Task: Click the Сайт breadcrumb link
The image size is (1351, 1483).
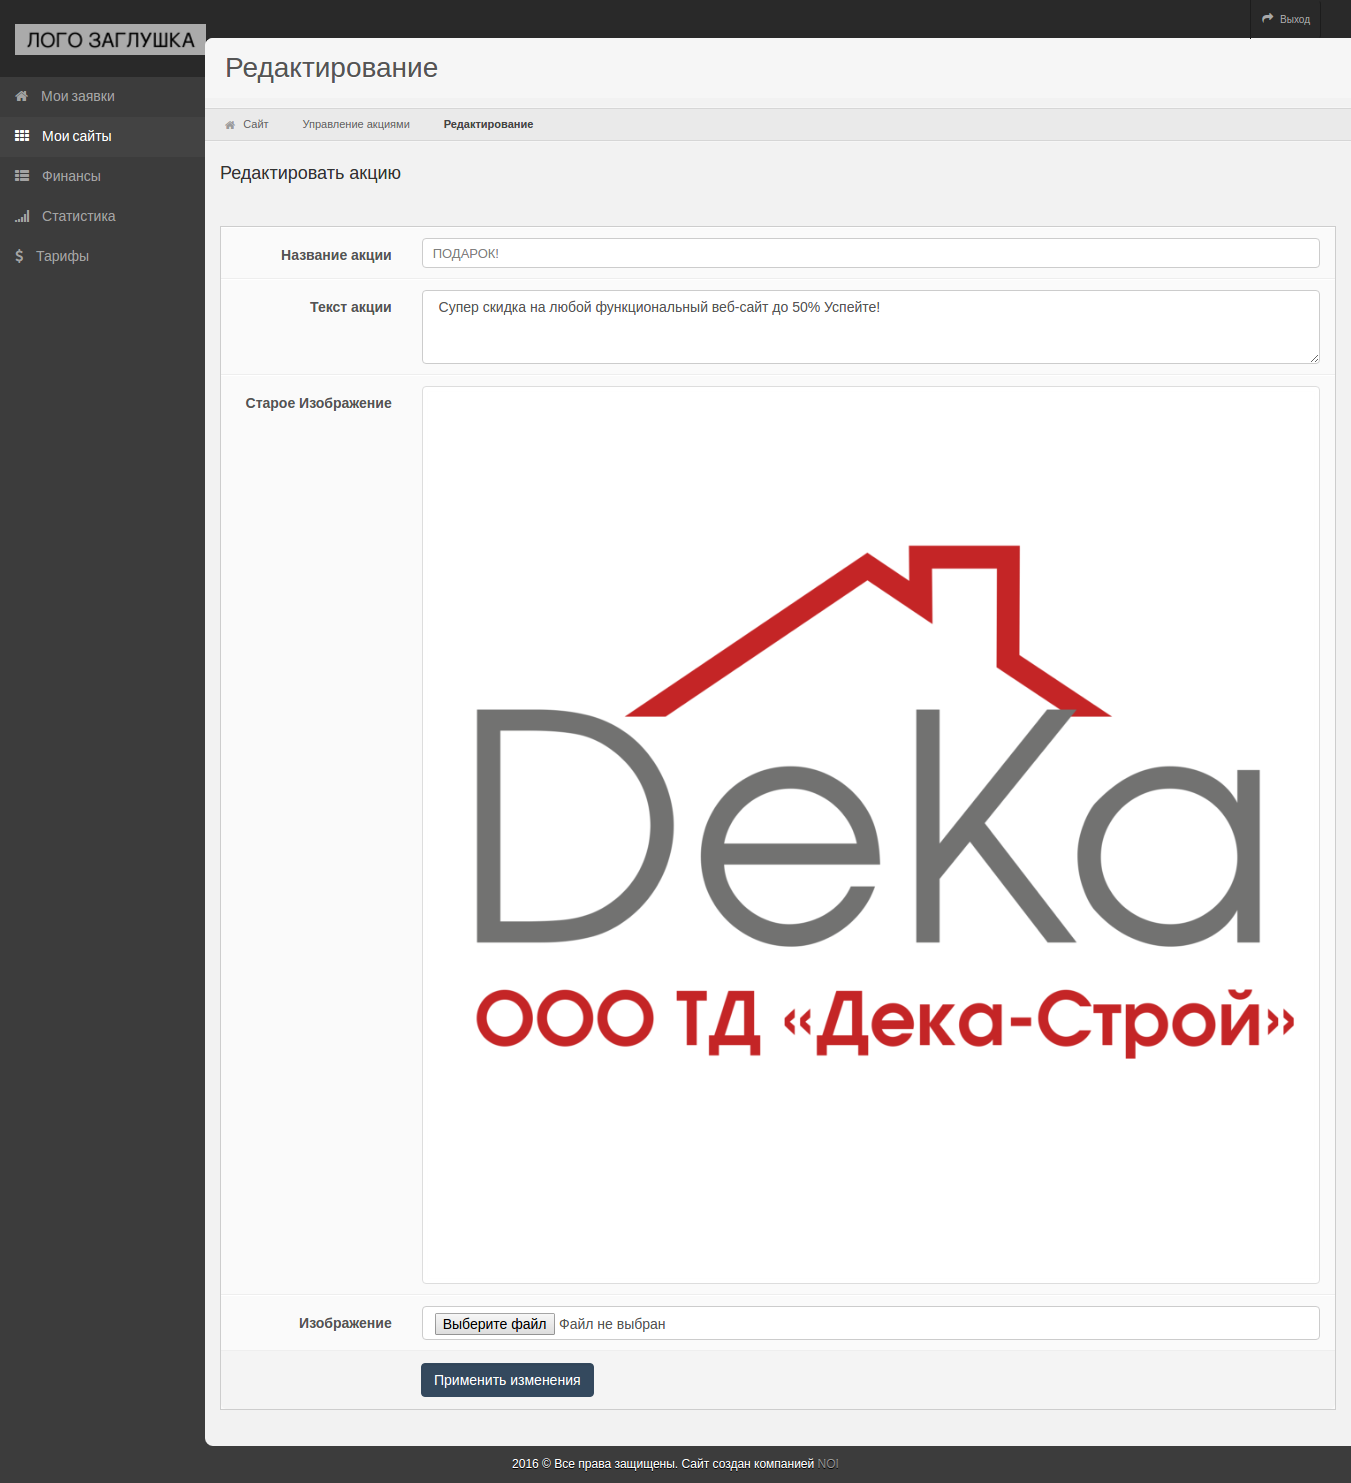Action: click(x=256, y=124)
